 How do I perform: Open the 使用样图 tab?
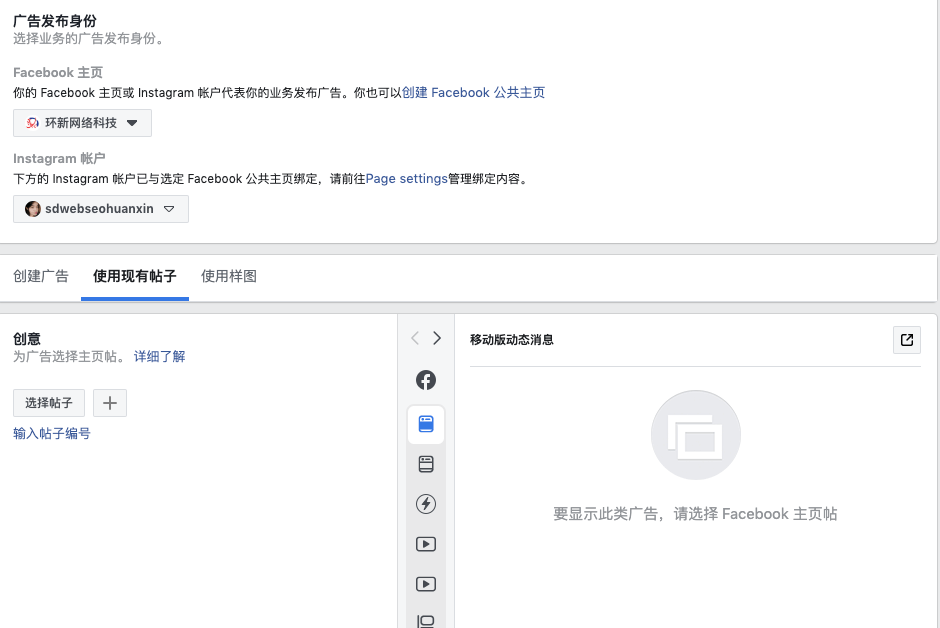(229, 276)
